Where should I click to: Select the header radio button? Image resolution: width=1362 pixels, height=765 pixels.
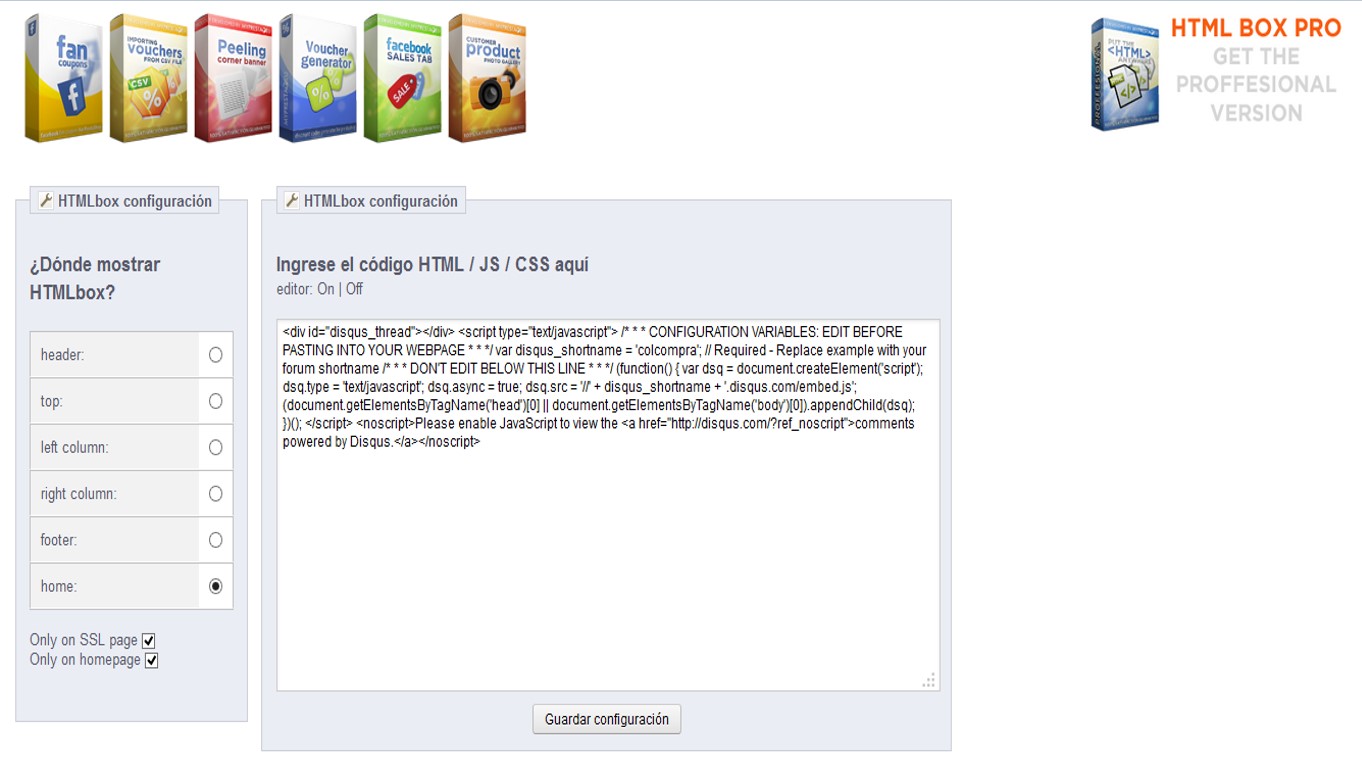[x=215, y=355]
